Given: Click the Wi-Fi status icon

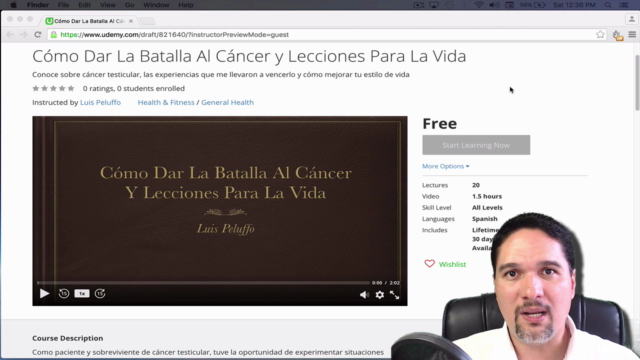Looking at the screenshot, I should tap(479, 5).
